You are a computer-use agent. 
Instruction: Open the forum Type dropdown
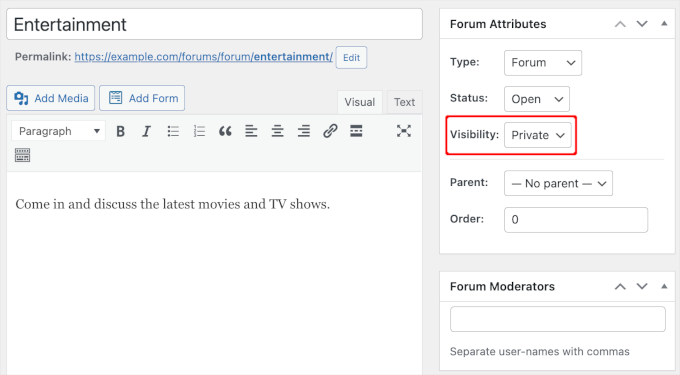[543, 63]
